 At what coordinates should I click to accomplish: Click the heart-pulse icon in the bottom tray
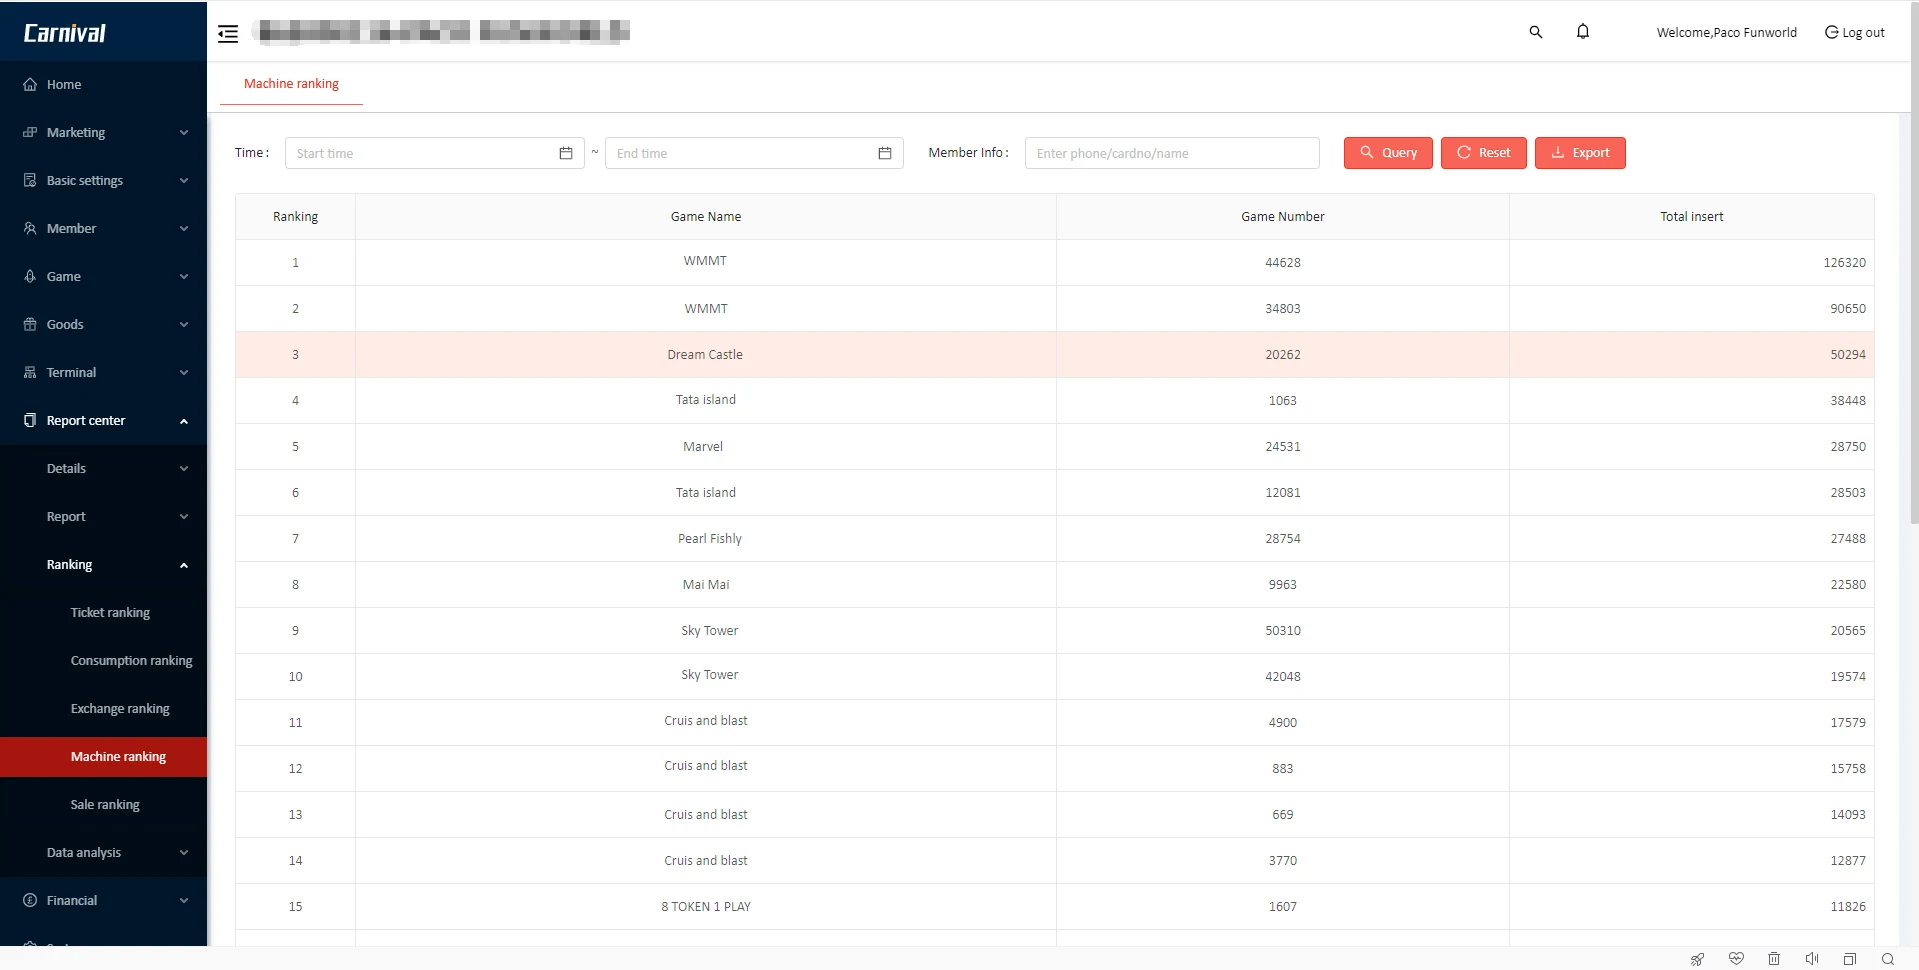pyautogui.click(x=1737, y=958)
